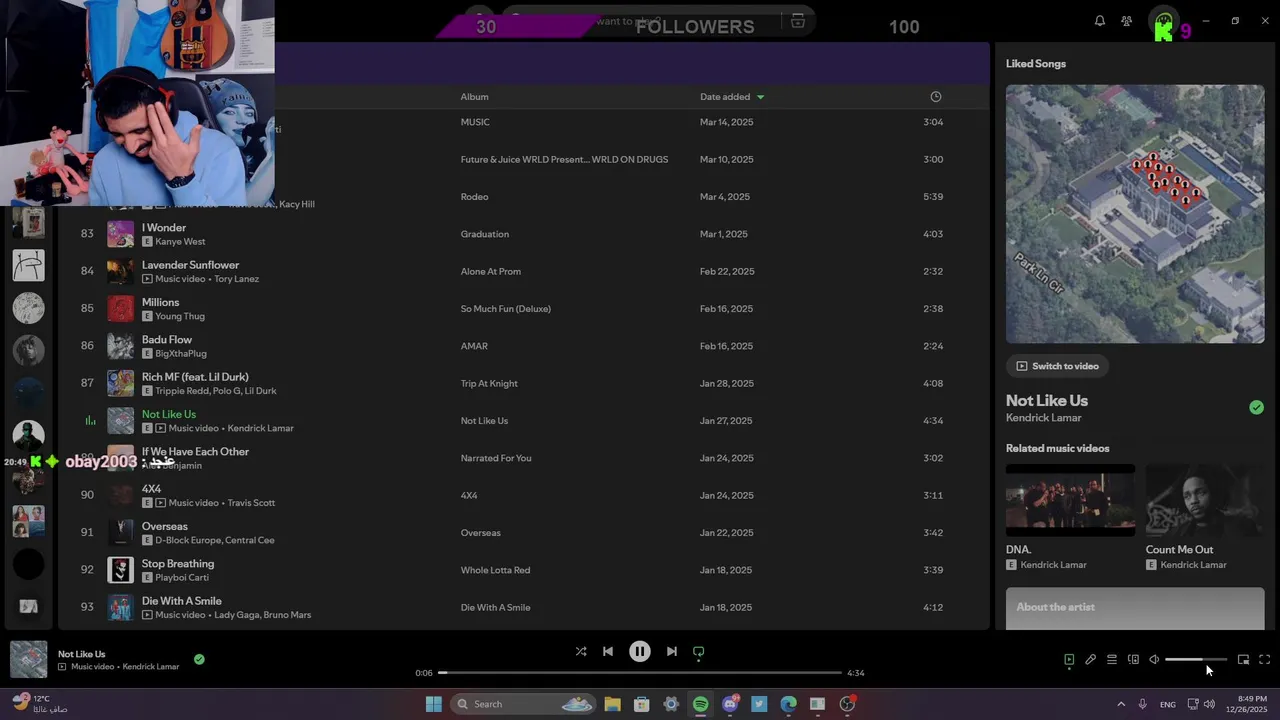Viewport: 1280px width, 720px height.
Task: Open the What's New notifications bell
Action: pyautogui.click(x=1100, y=21)
